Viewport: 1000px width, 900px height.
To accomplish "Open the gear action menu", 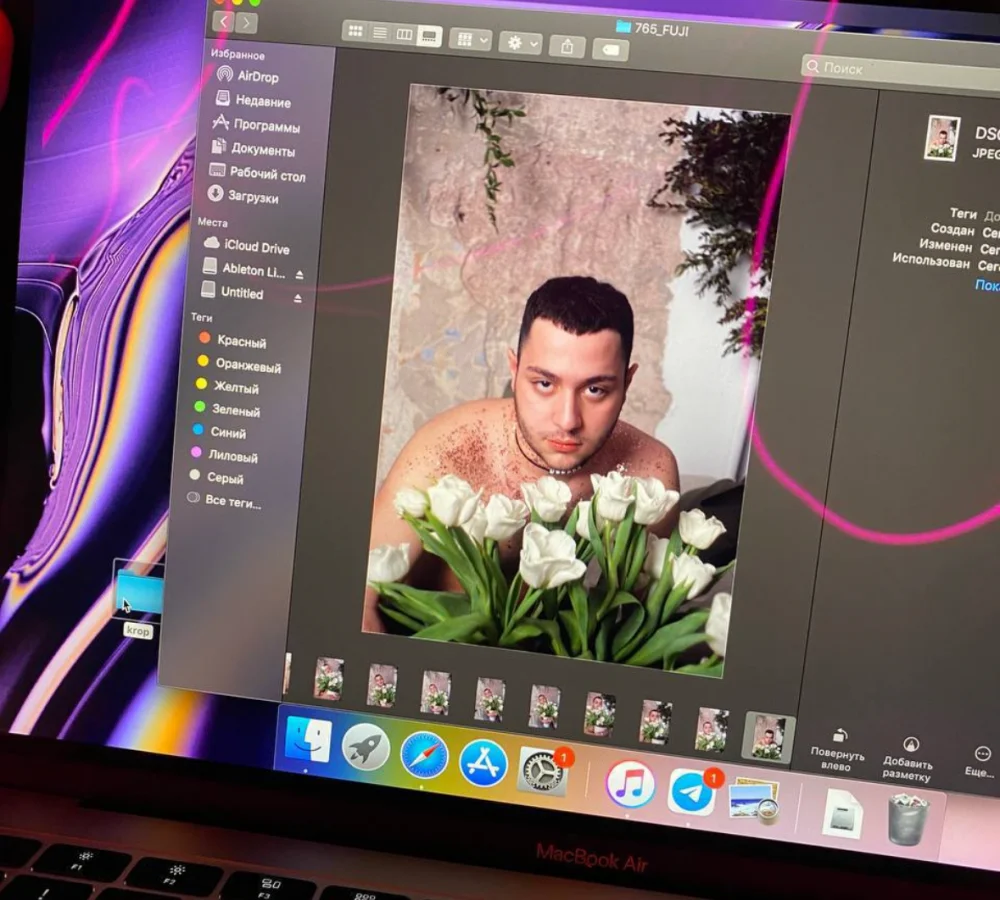I will (x=520, y=43).
